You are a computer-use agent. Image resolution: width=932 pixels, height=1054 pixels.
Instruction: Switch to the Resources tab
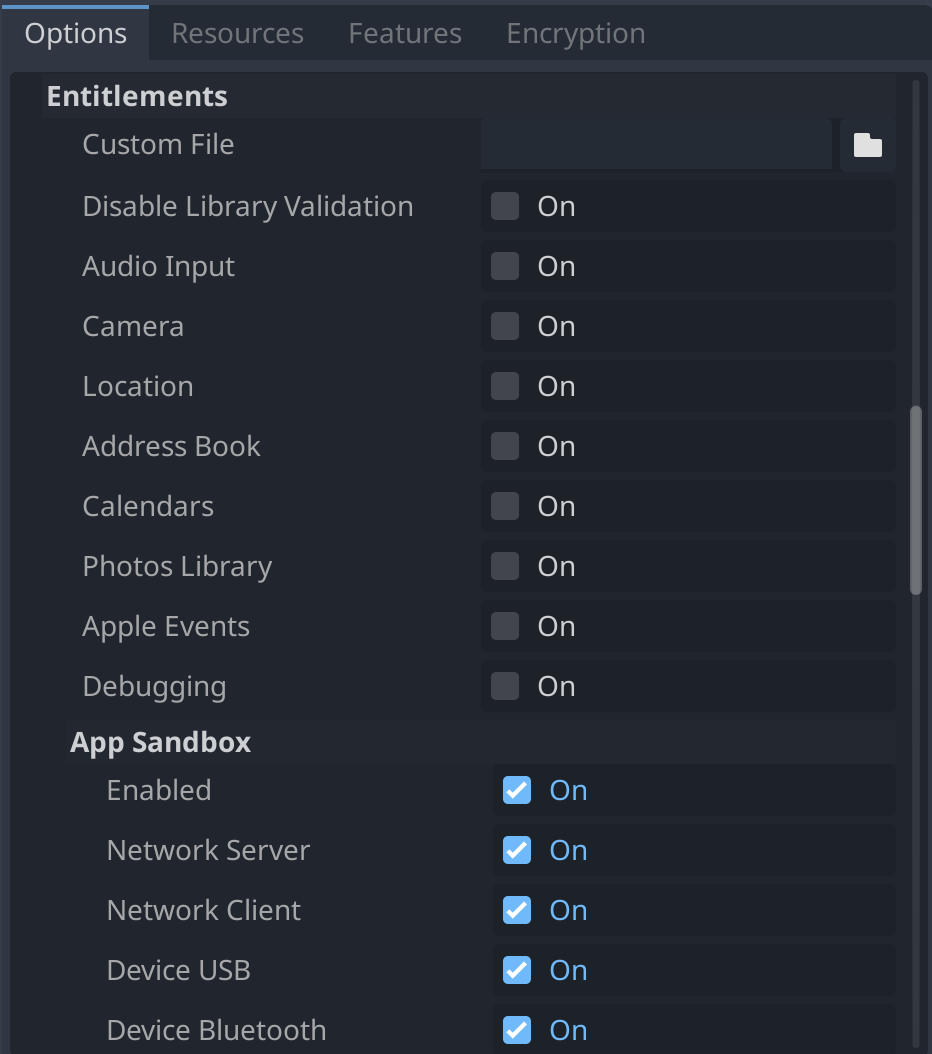click(x=237, y=33)
